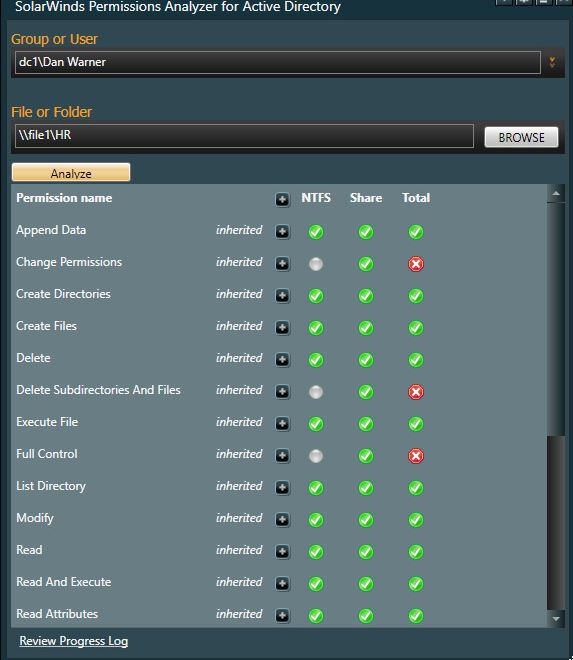This screenshot has width=573, height=660.
Task: Expand the List Directory row
Action: [x=283, y=487]
